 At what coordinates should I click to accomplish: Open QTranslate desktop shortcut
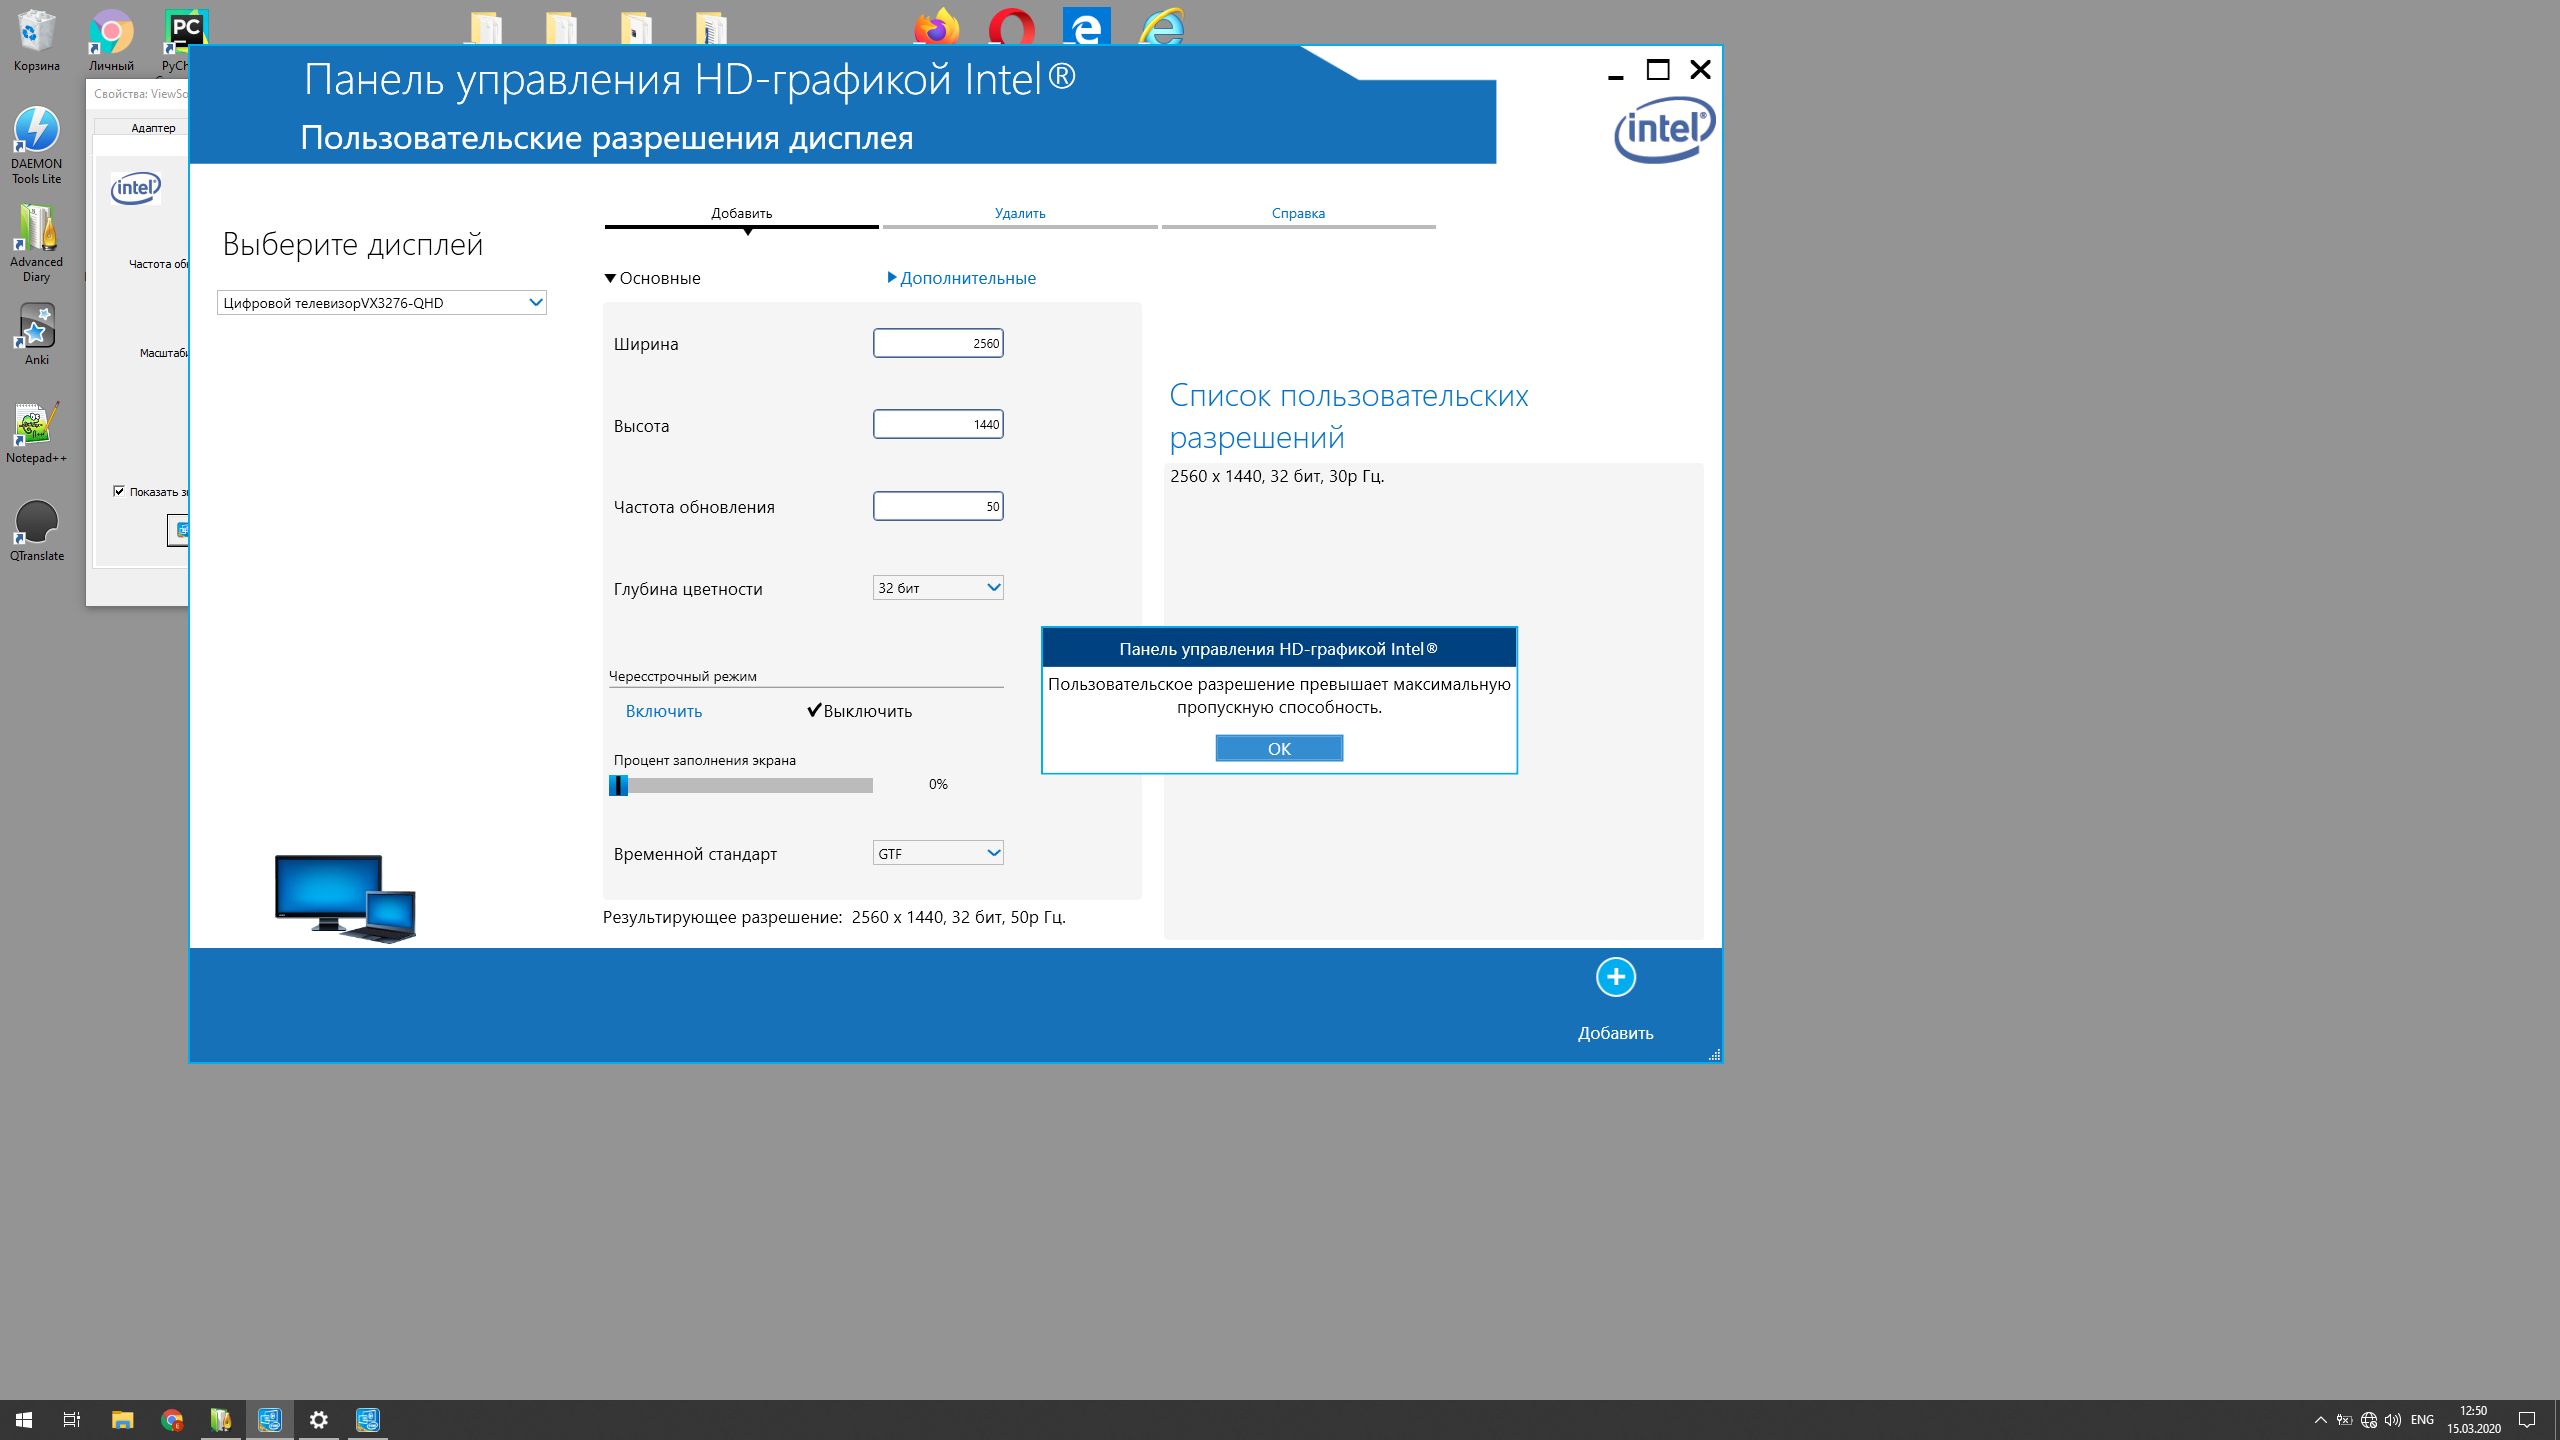point(37,531)
